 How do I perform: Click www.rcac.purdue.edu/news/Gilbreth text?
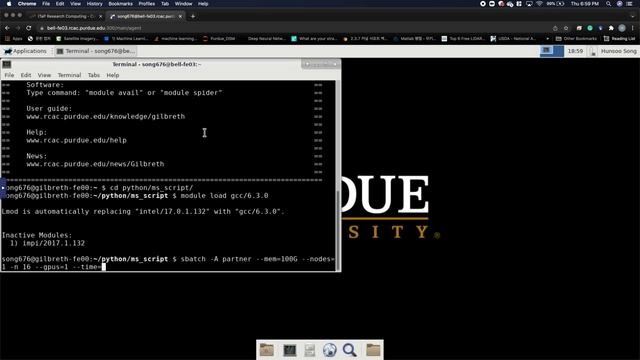pos(95,164)
